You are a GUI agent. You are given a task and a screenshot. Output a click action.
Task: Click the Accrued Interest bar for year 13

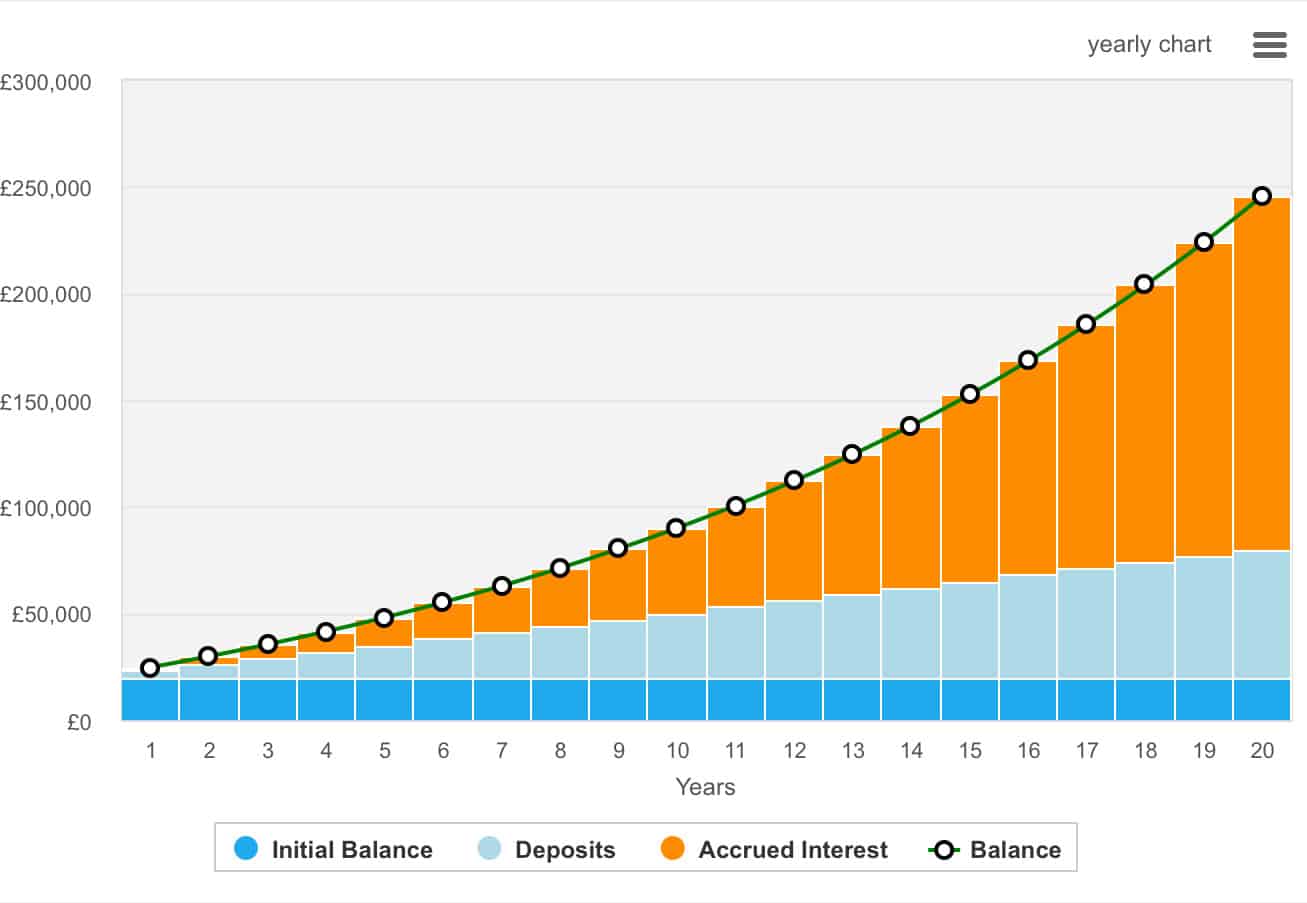pyautogui.click(x=852, y=525)
